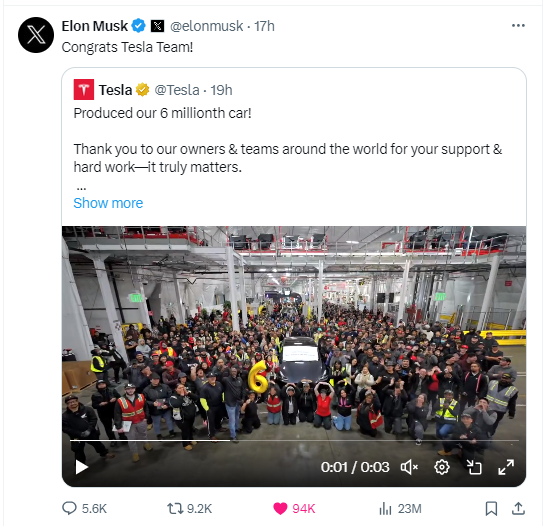The height and width of the screenshot is (526, 547).
Task: Bookmark this post
Action: (x=491, y=509)
